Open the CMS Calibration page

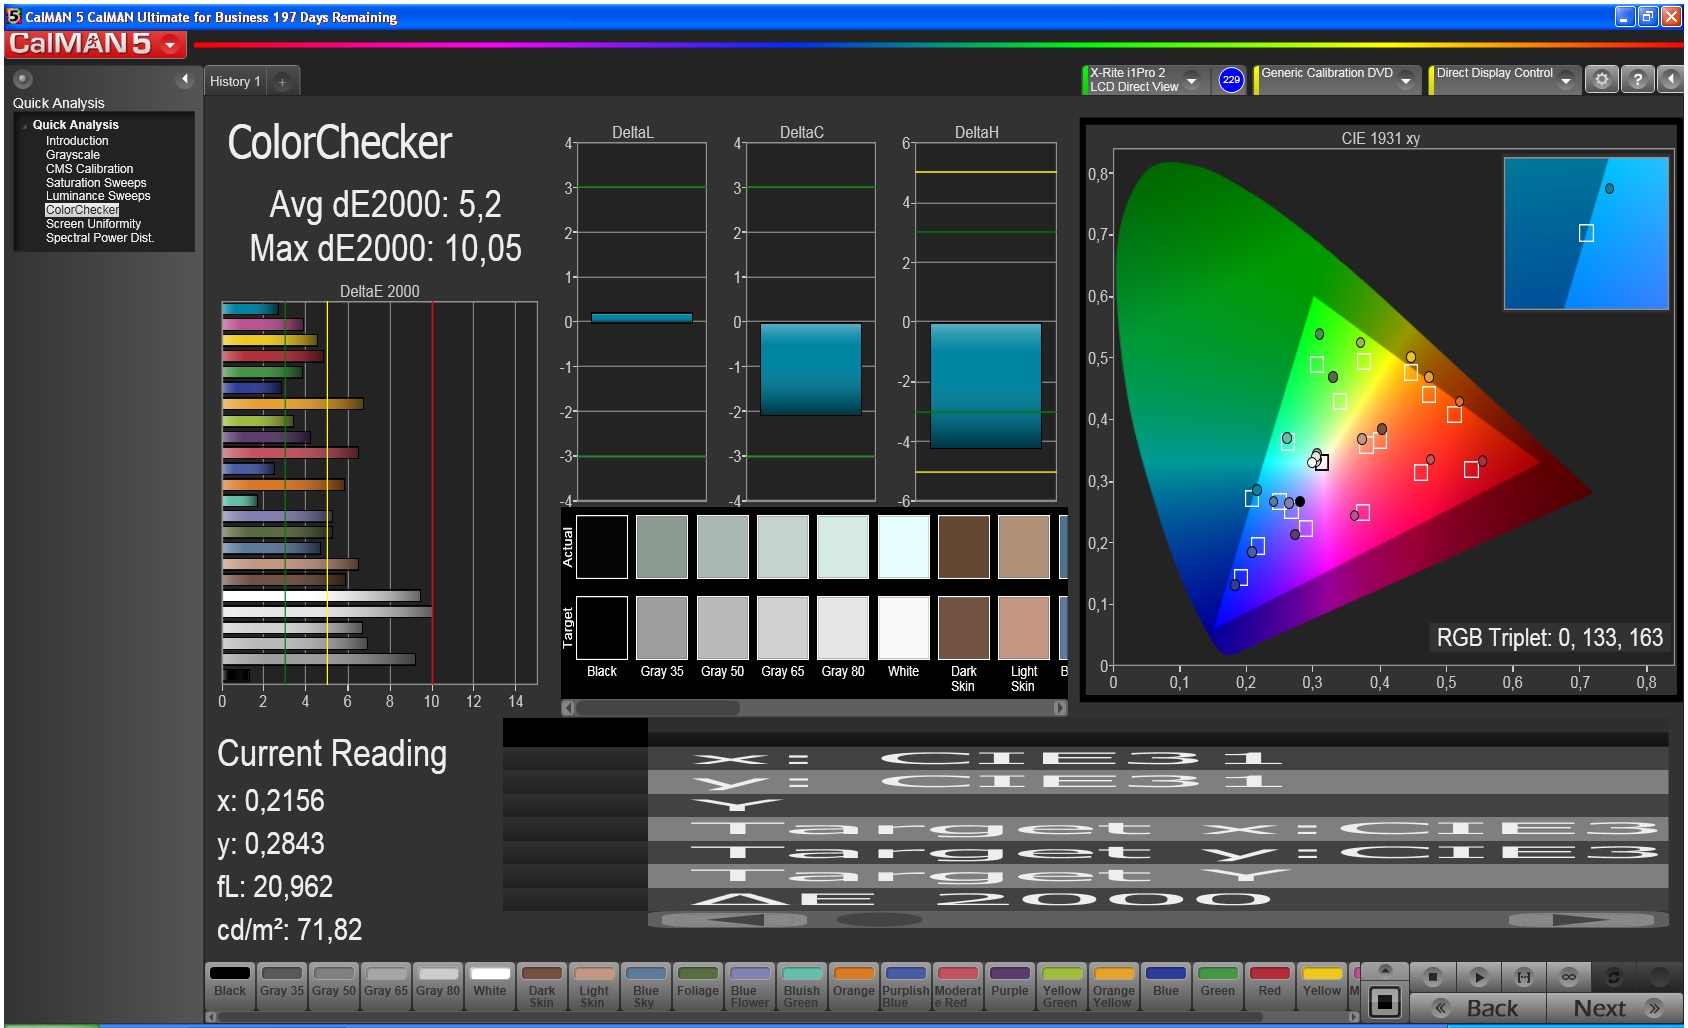[89, 169]
